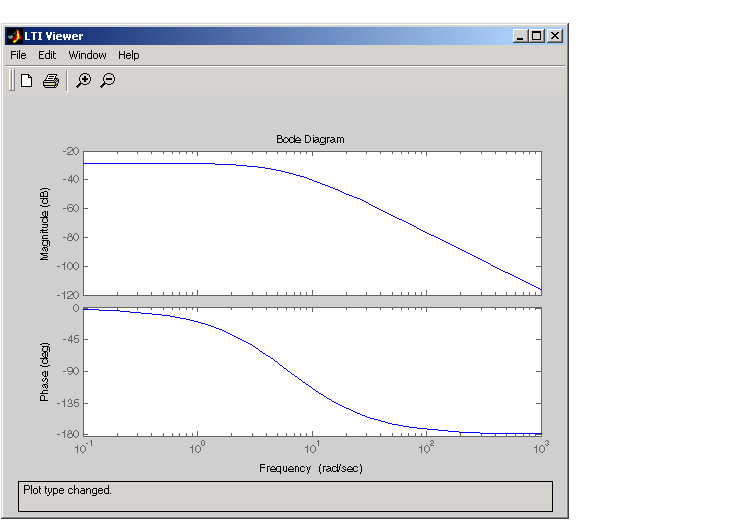Select the Zoom Out magnifier tool
750x522 pixels.
click(x=108, y=81)
